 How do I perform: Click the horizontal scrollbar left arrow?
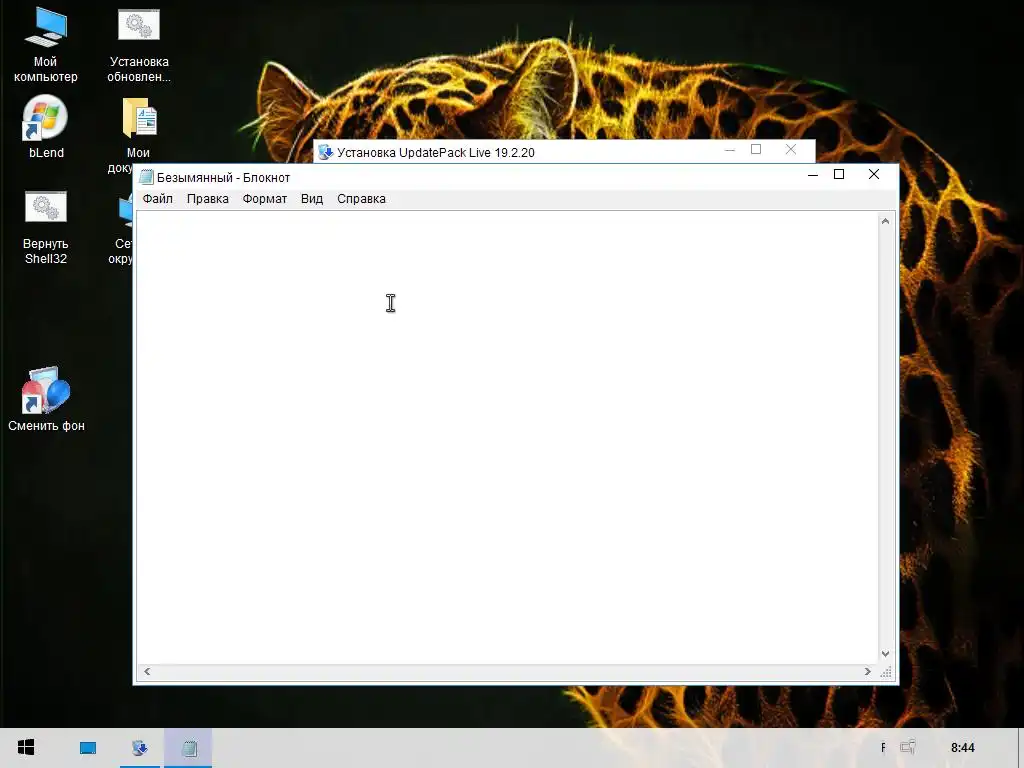[147, 671]
